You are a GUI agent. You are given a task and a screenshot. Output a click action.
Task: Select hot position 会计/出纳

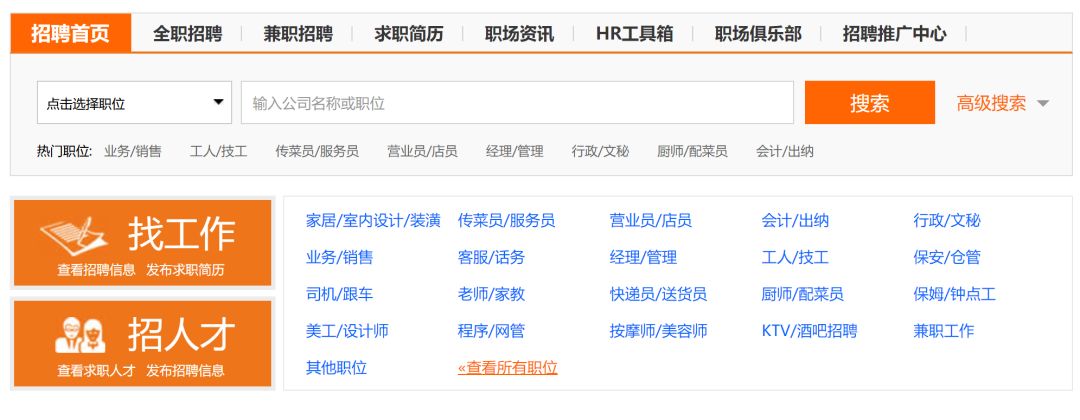[785, 151]
